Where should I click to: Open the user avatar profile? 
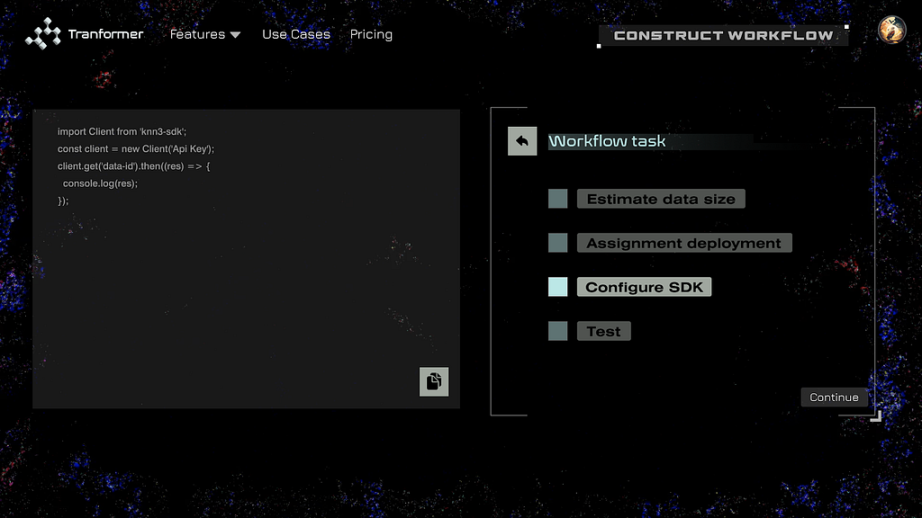[x=891, y=29]
